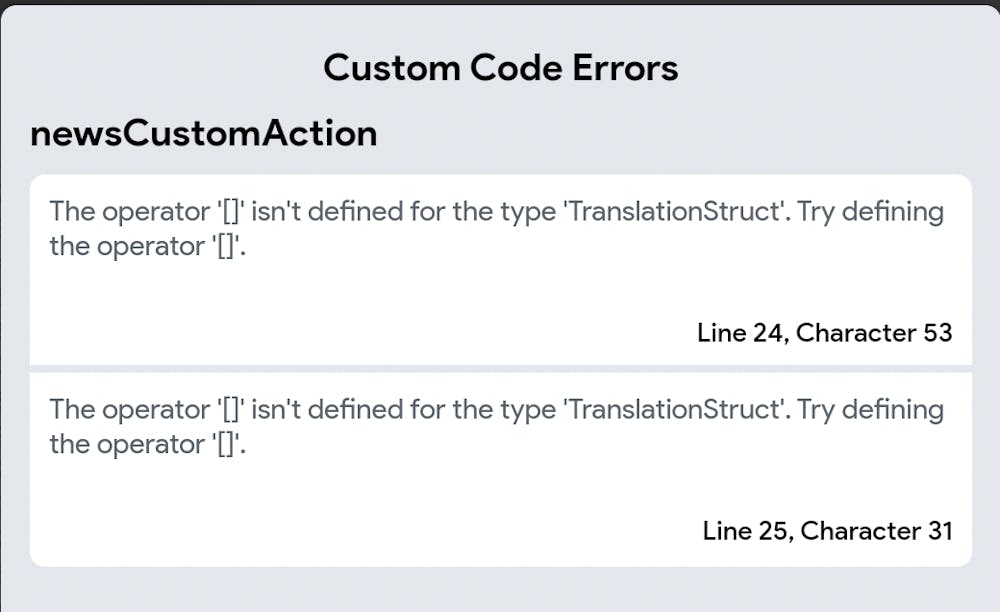Image resolution: width=1000 pixels, height=612 pixels.
Task: Open the Line 24, Character 53 location
Action: coord(824,333)
